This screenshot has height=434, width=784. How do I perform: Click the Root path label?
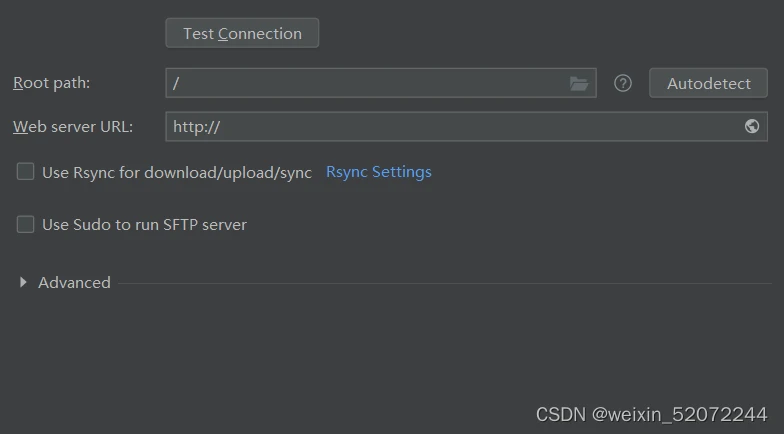(x=52, y=83)
